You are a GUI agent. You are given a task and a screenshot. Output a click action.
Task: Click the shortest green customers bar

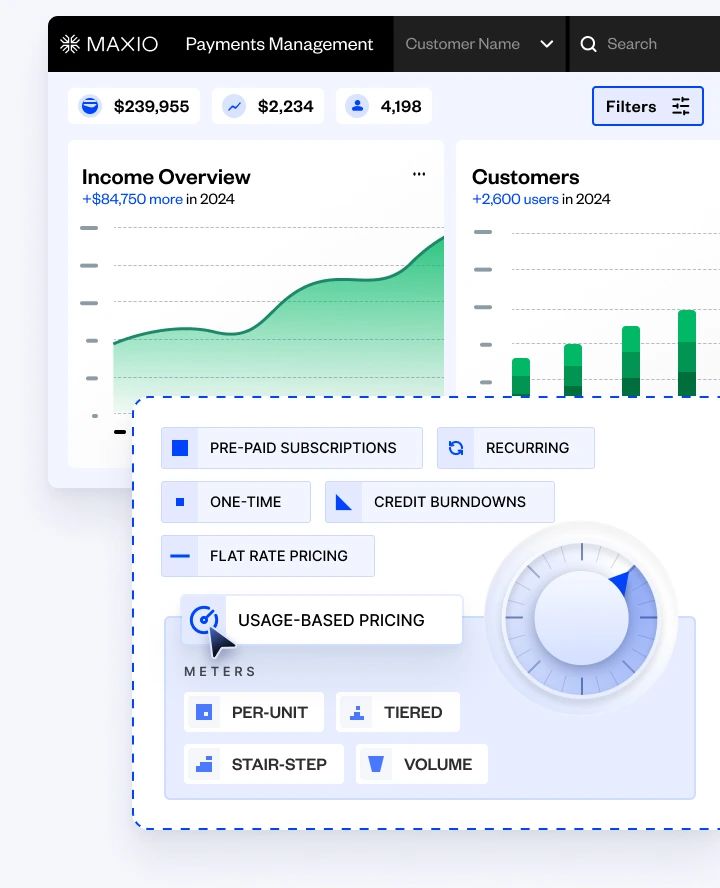click(x=521, y=377)
